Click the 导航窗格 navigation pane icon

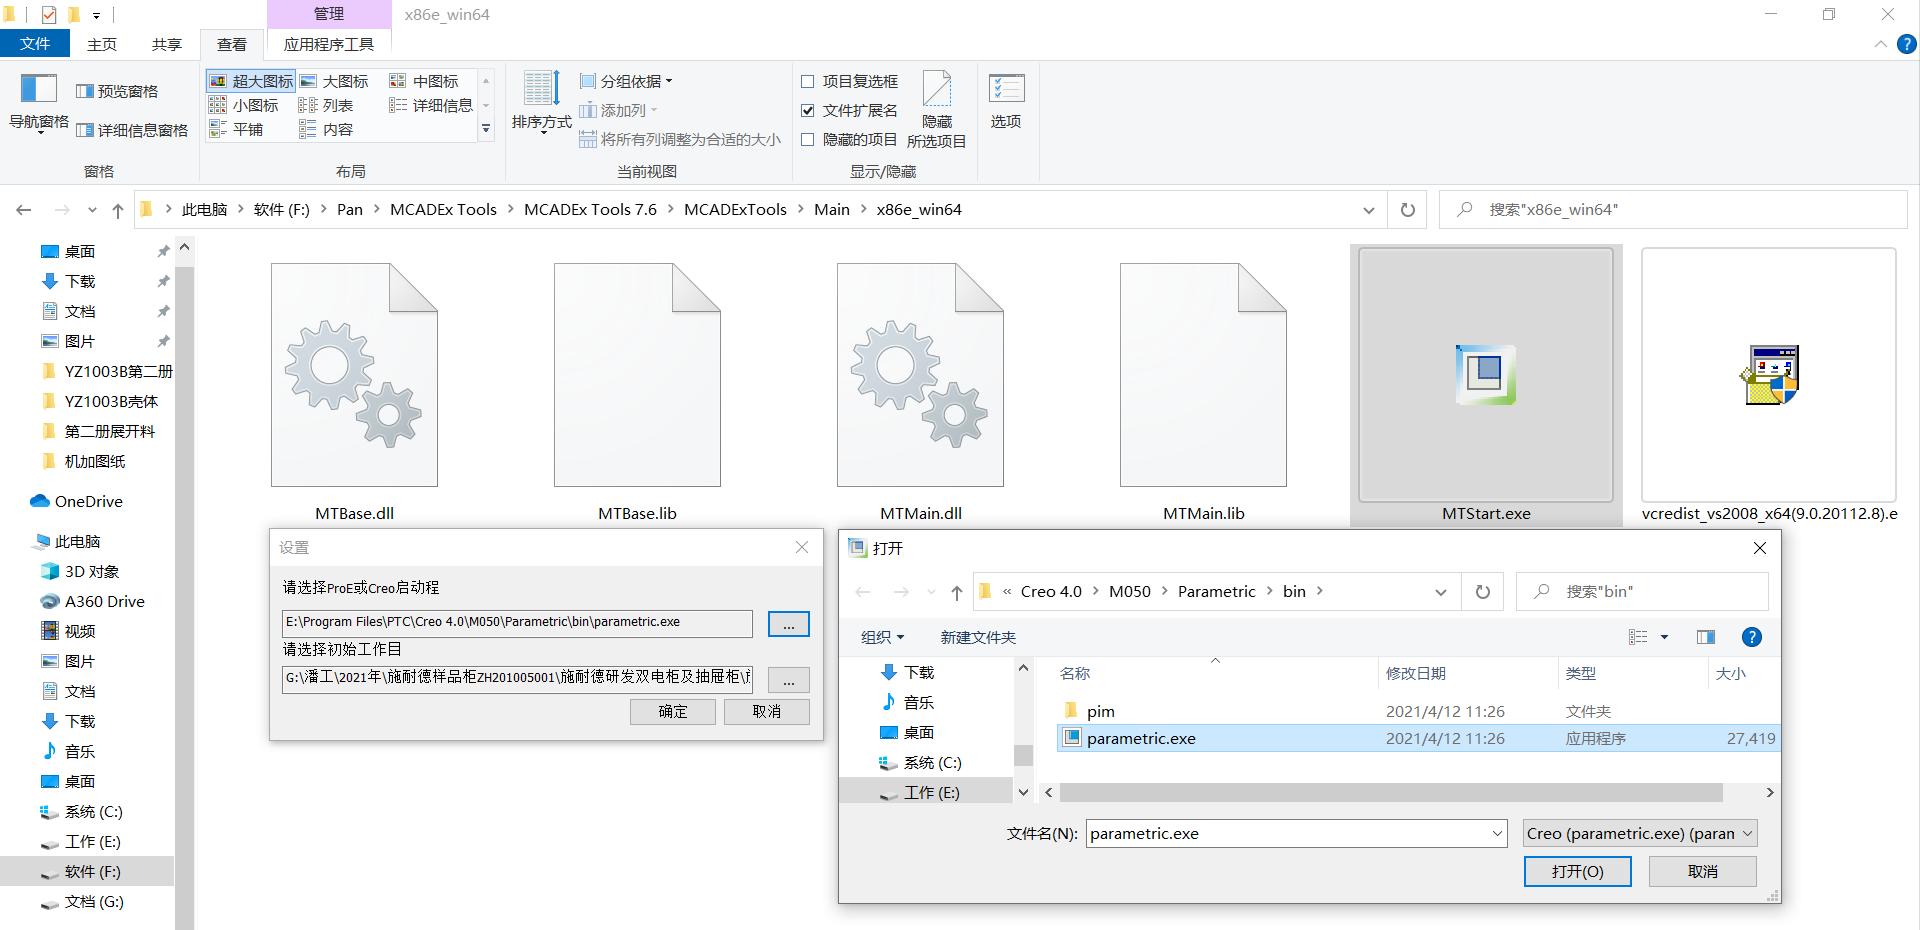39,90
